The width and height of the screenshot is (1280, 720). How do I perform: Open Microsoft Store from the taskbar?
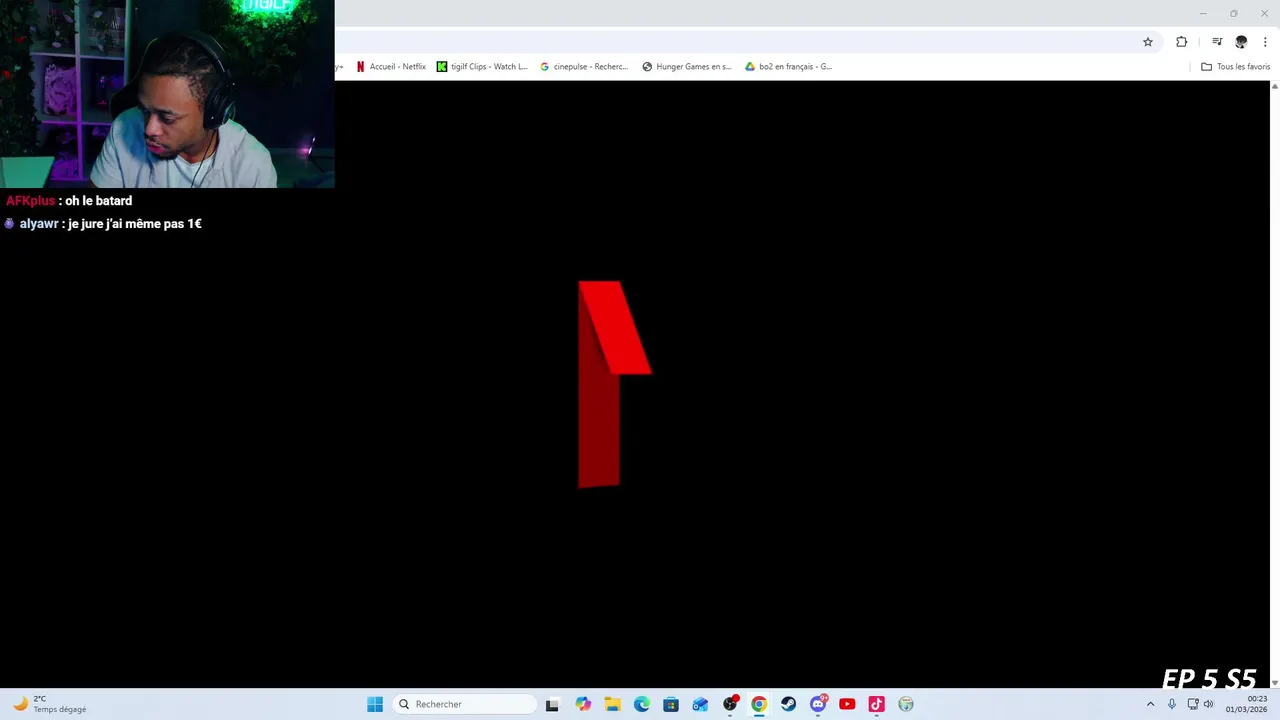671,704
